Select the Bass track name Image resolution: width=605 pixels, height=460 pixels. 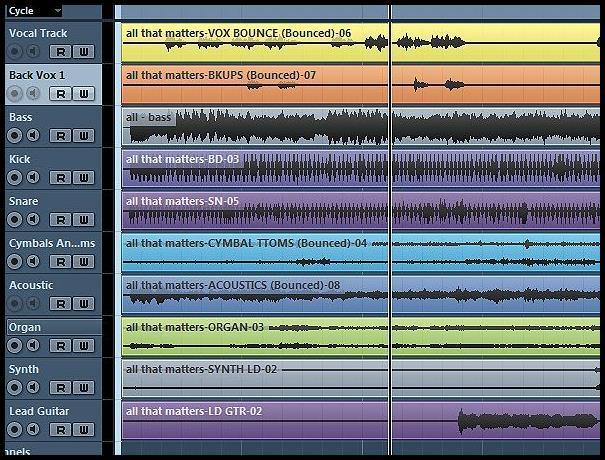(x=20, y=117)
